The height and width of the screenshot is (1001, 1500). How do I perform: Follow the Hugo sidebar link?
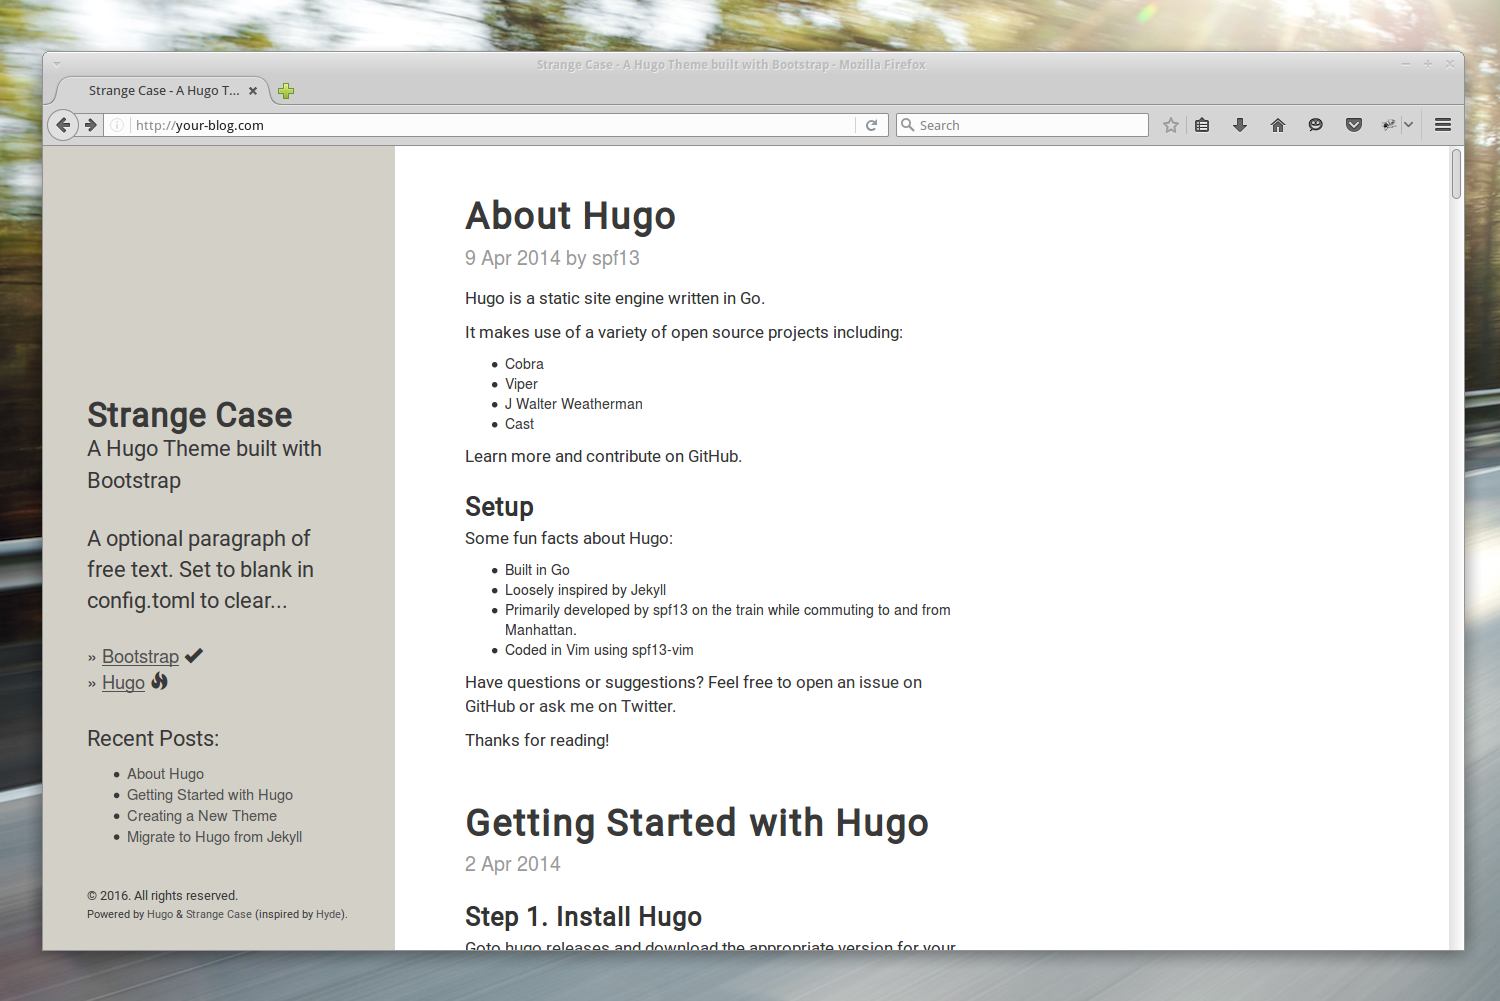123,683
